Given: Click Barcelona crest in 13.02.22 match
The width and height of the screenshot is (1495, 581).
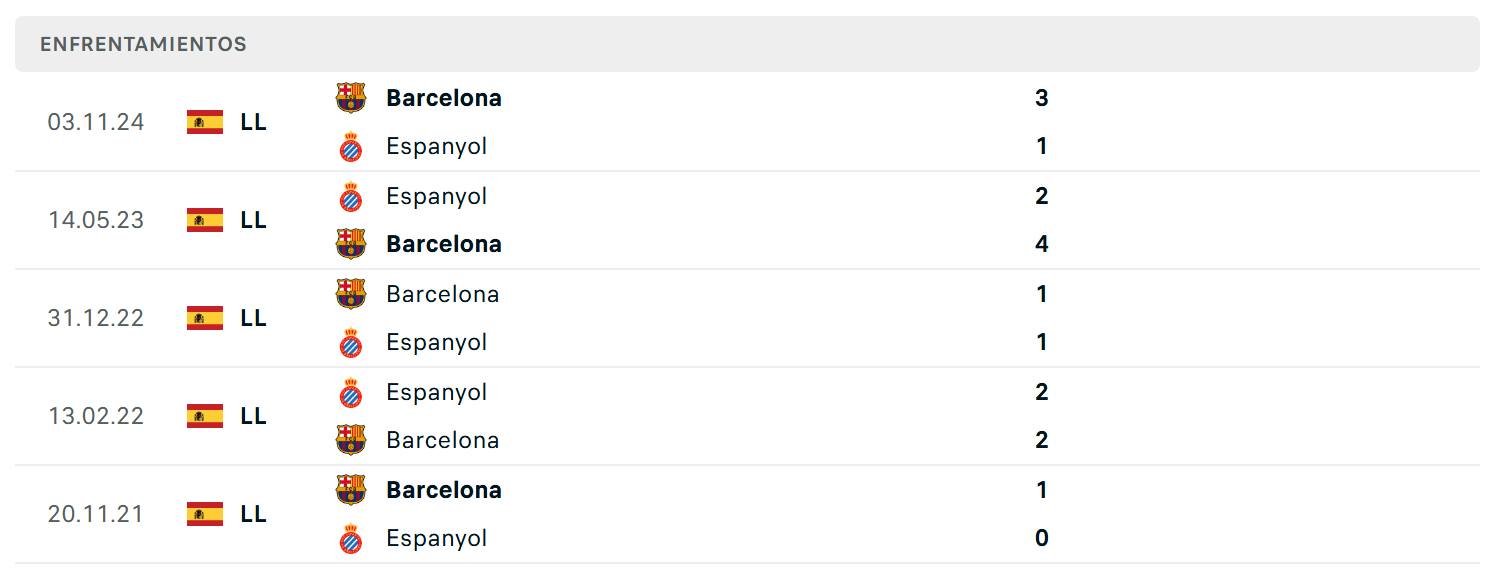Looking at the screenshot, I should point(351,440).
